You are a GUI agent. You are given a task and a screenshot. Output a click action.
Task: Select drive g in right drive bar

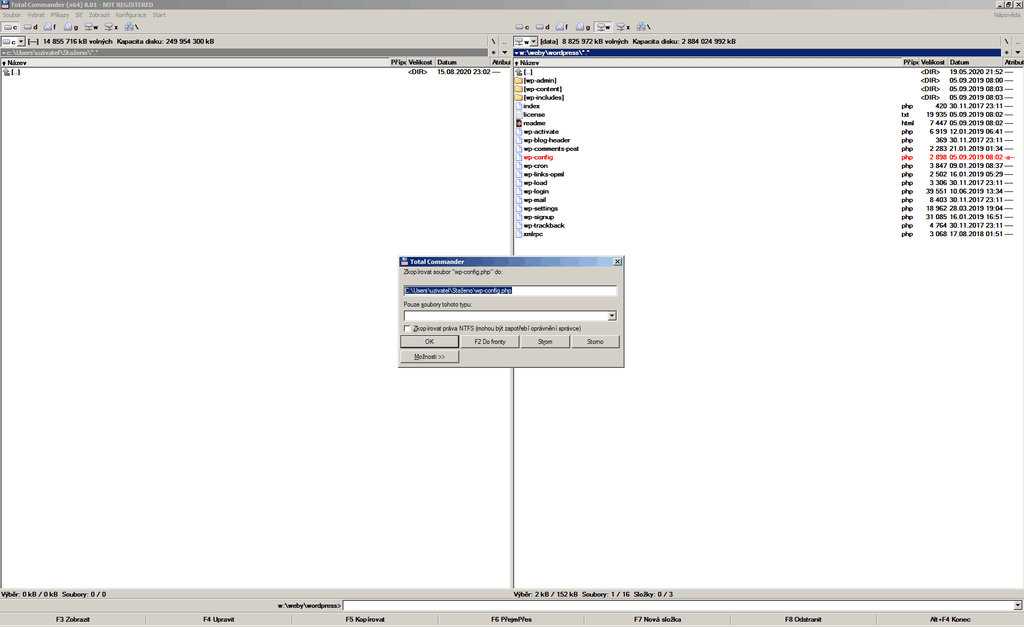point(583,27)
